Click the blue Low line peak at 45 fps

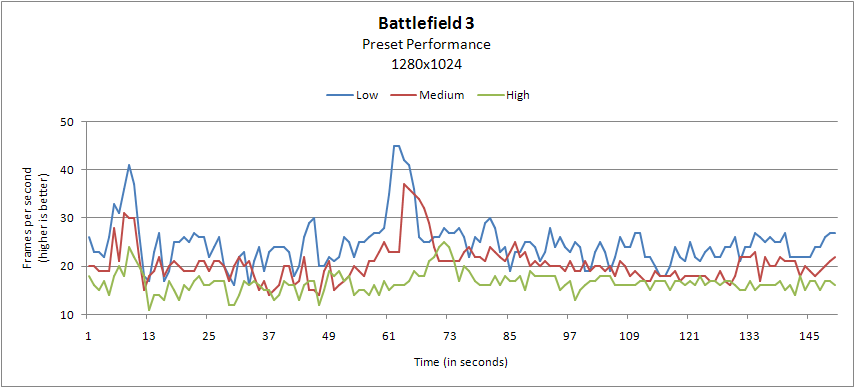coord(396,146)
